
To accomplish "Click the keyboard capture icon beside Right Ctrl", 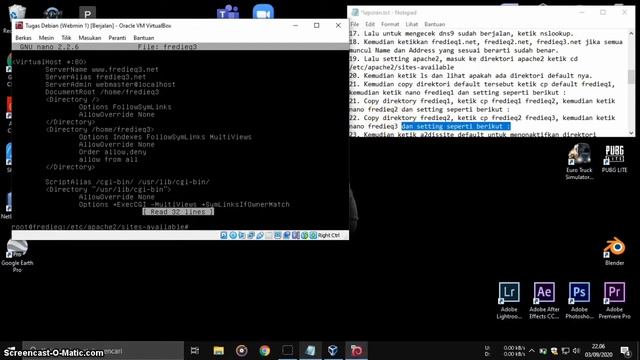I will (x=313, y=235).
